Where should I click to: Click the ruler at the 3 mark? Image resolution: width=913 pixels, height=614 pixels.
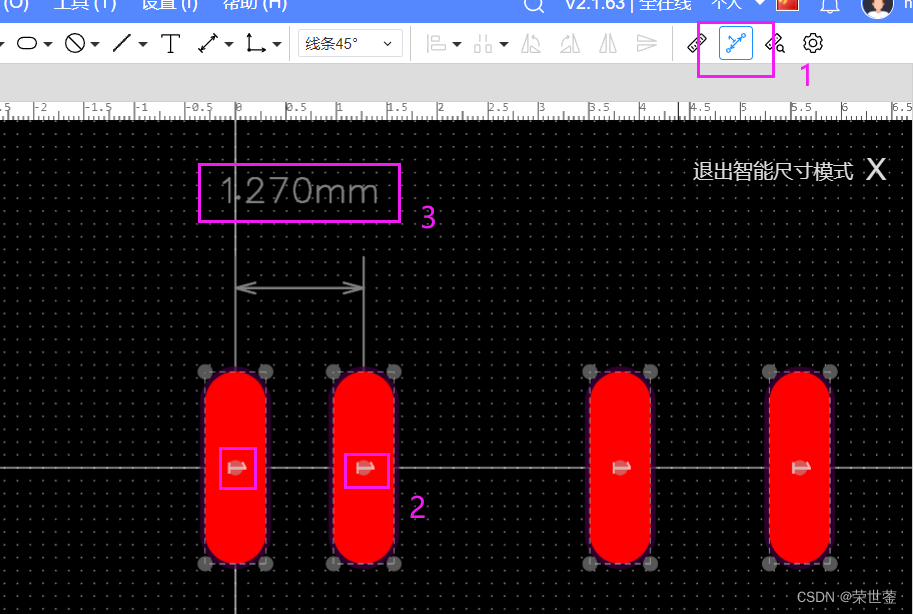[542, 110]
